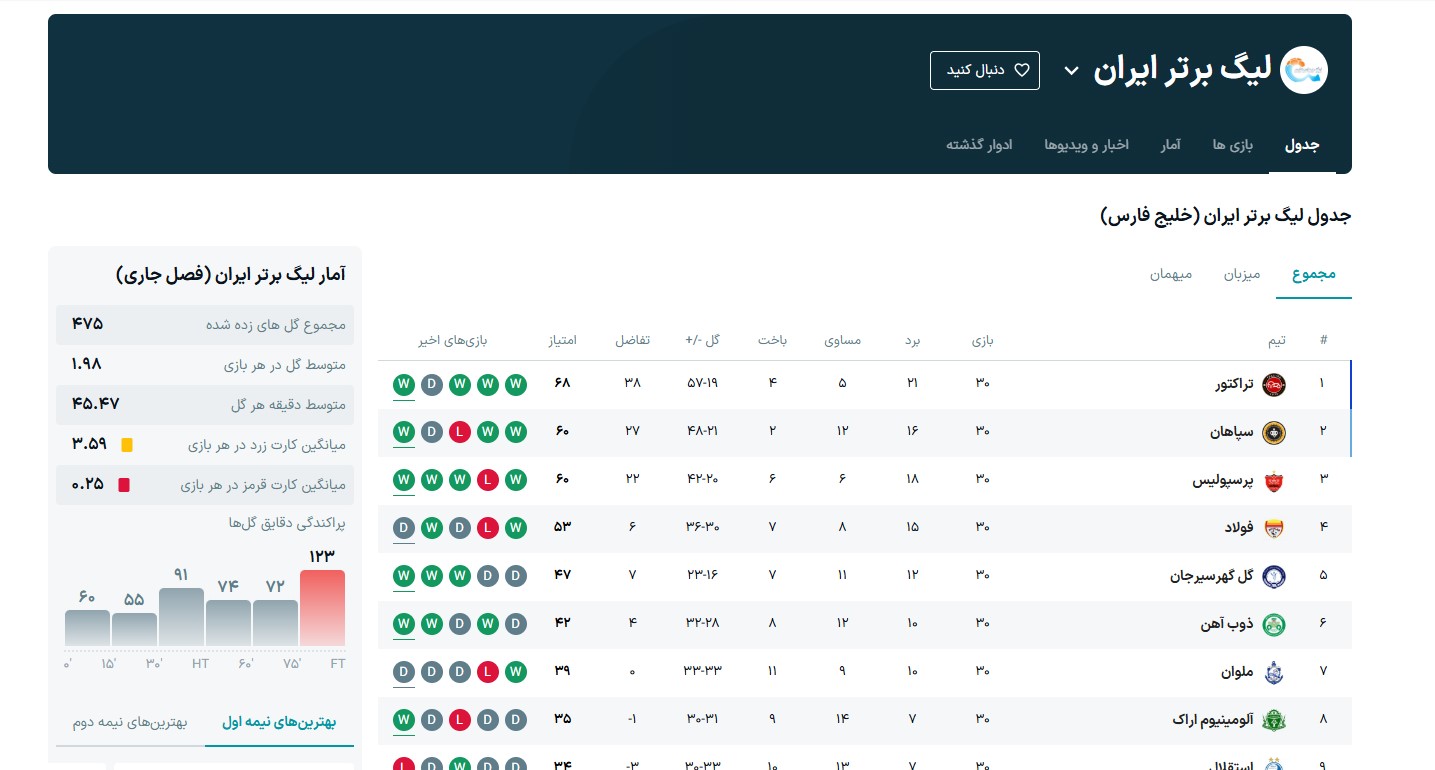Click the ملوان team logo

click(x=1274, y=672)
